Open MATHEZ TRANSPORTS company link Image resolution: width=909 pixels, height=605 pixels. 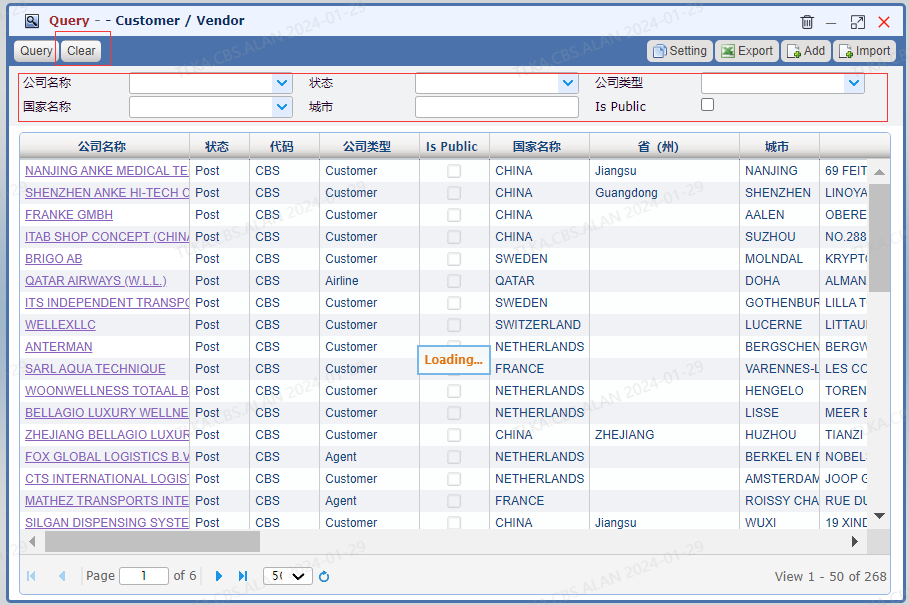pyautogui.click(x=107, y=501)
